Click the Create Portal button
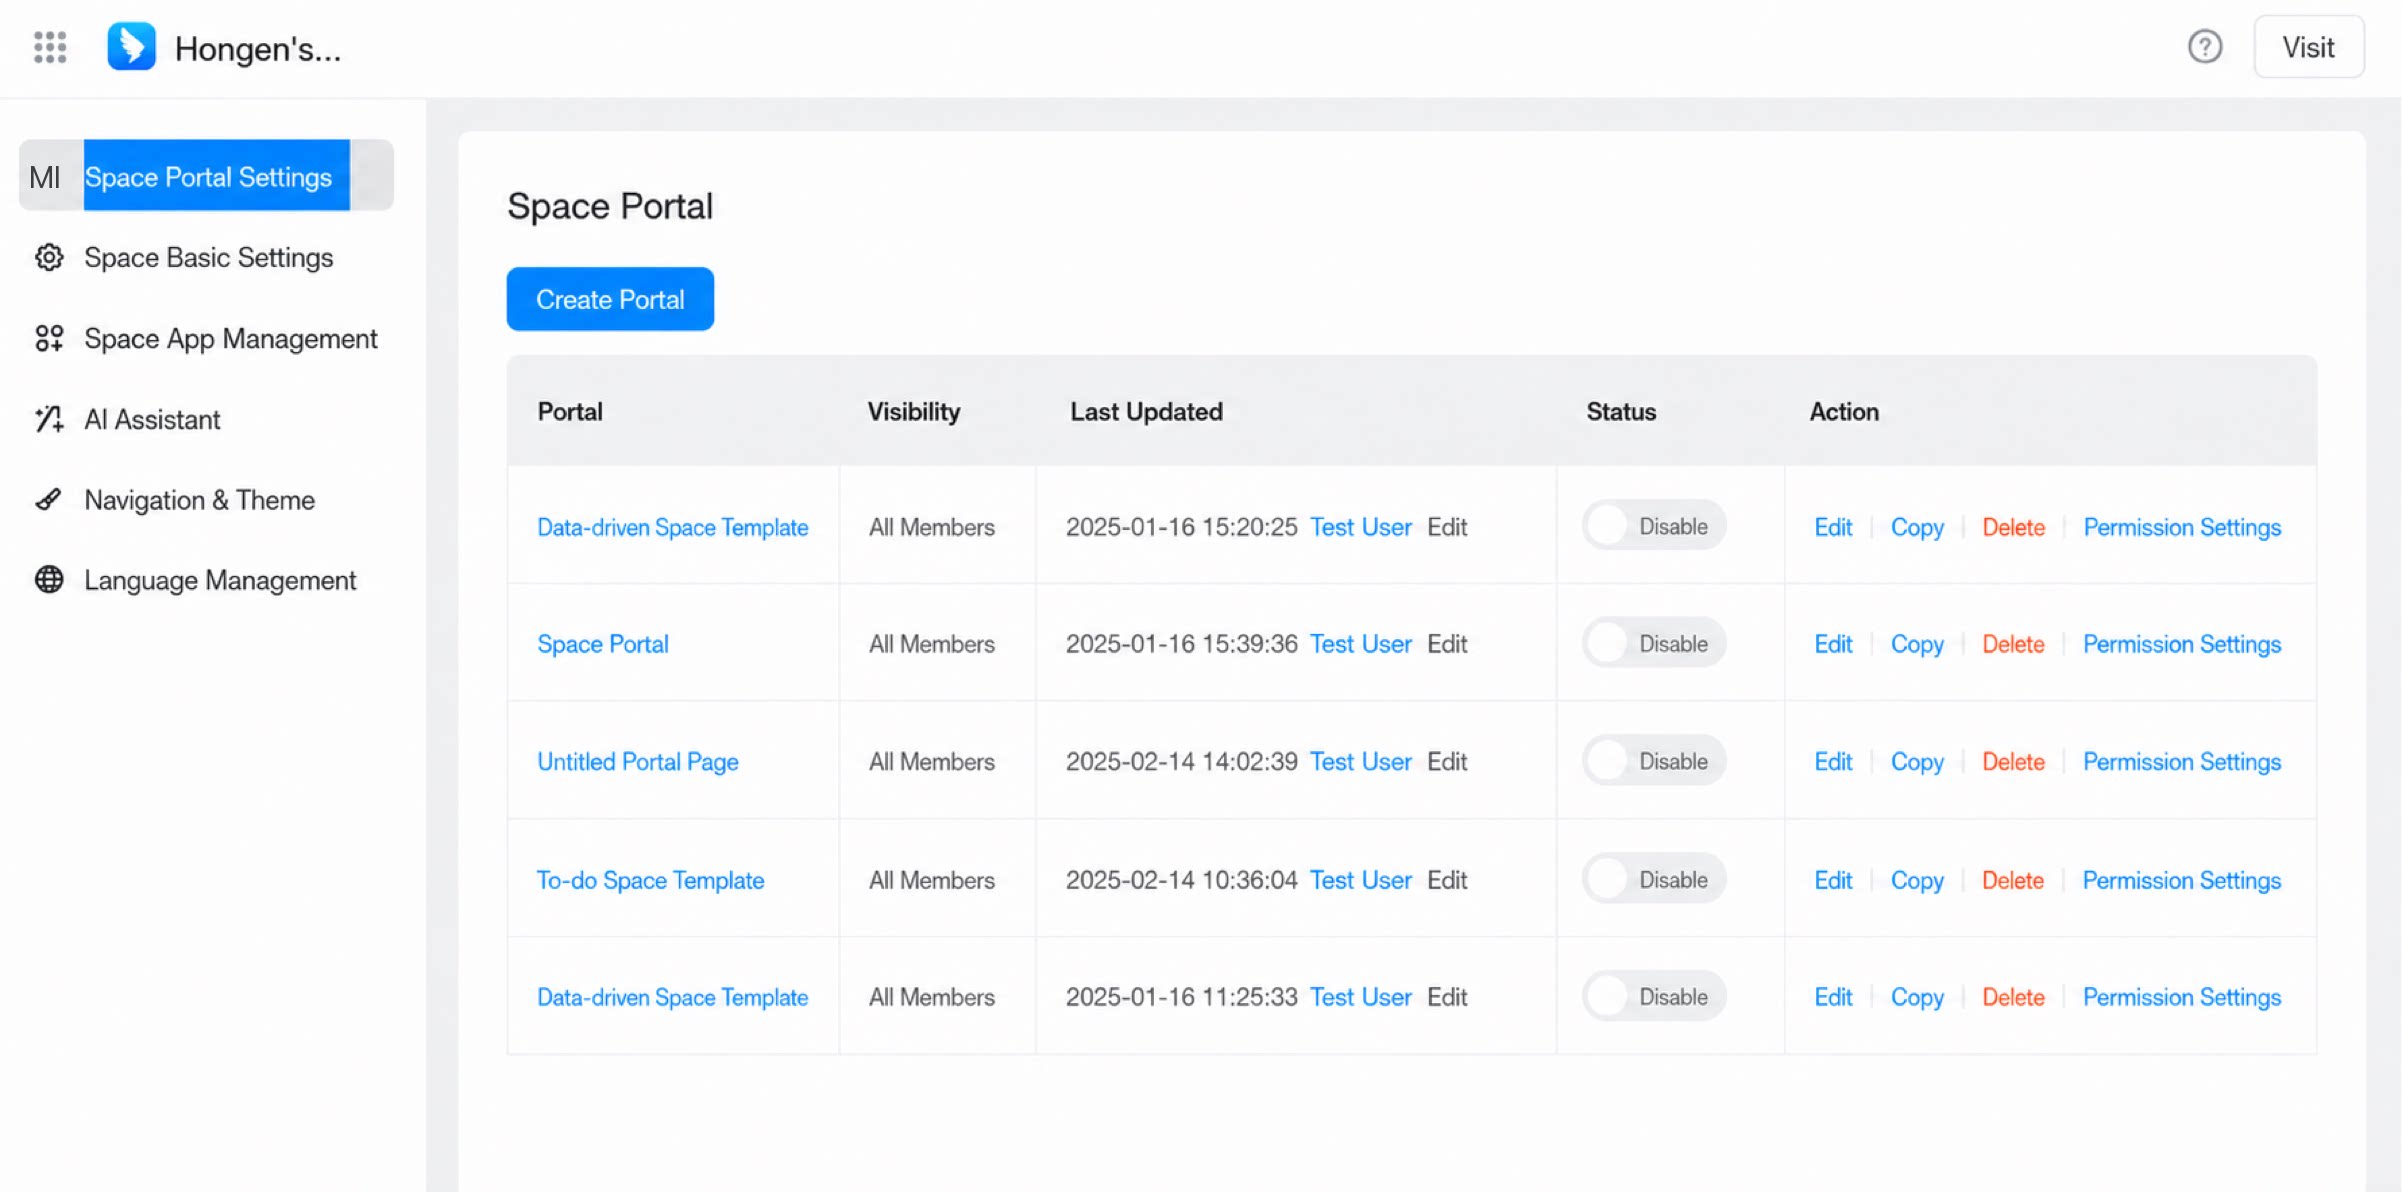The width and height of the screenshot is (2402, 1192). tap(610, 299)
